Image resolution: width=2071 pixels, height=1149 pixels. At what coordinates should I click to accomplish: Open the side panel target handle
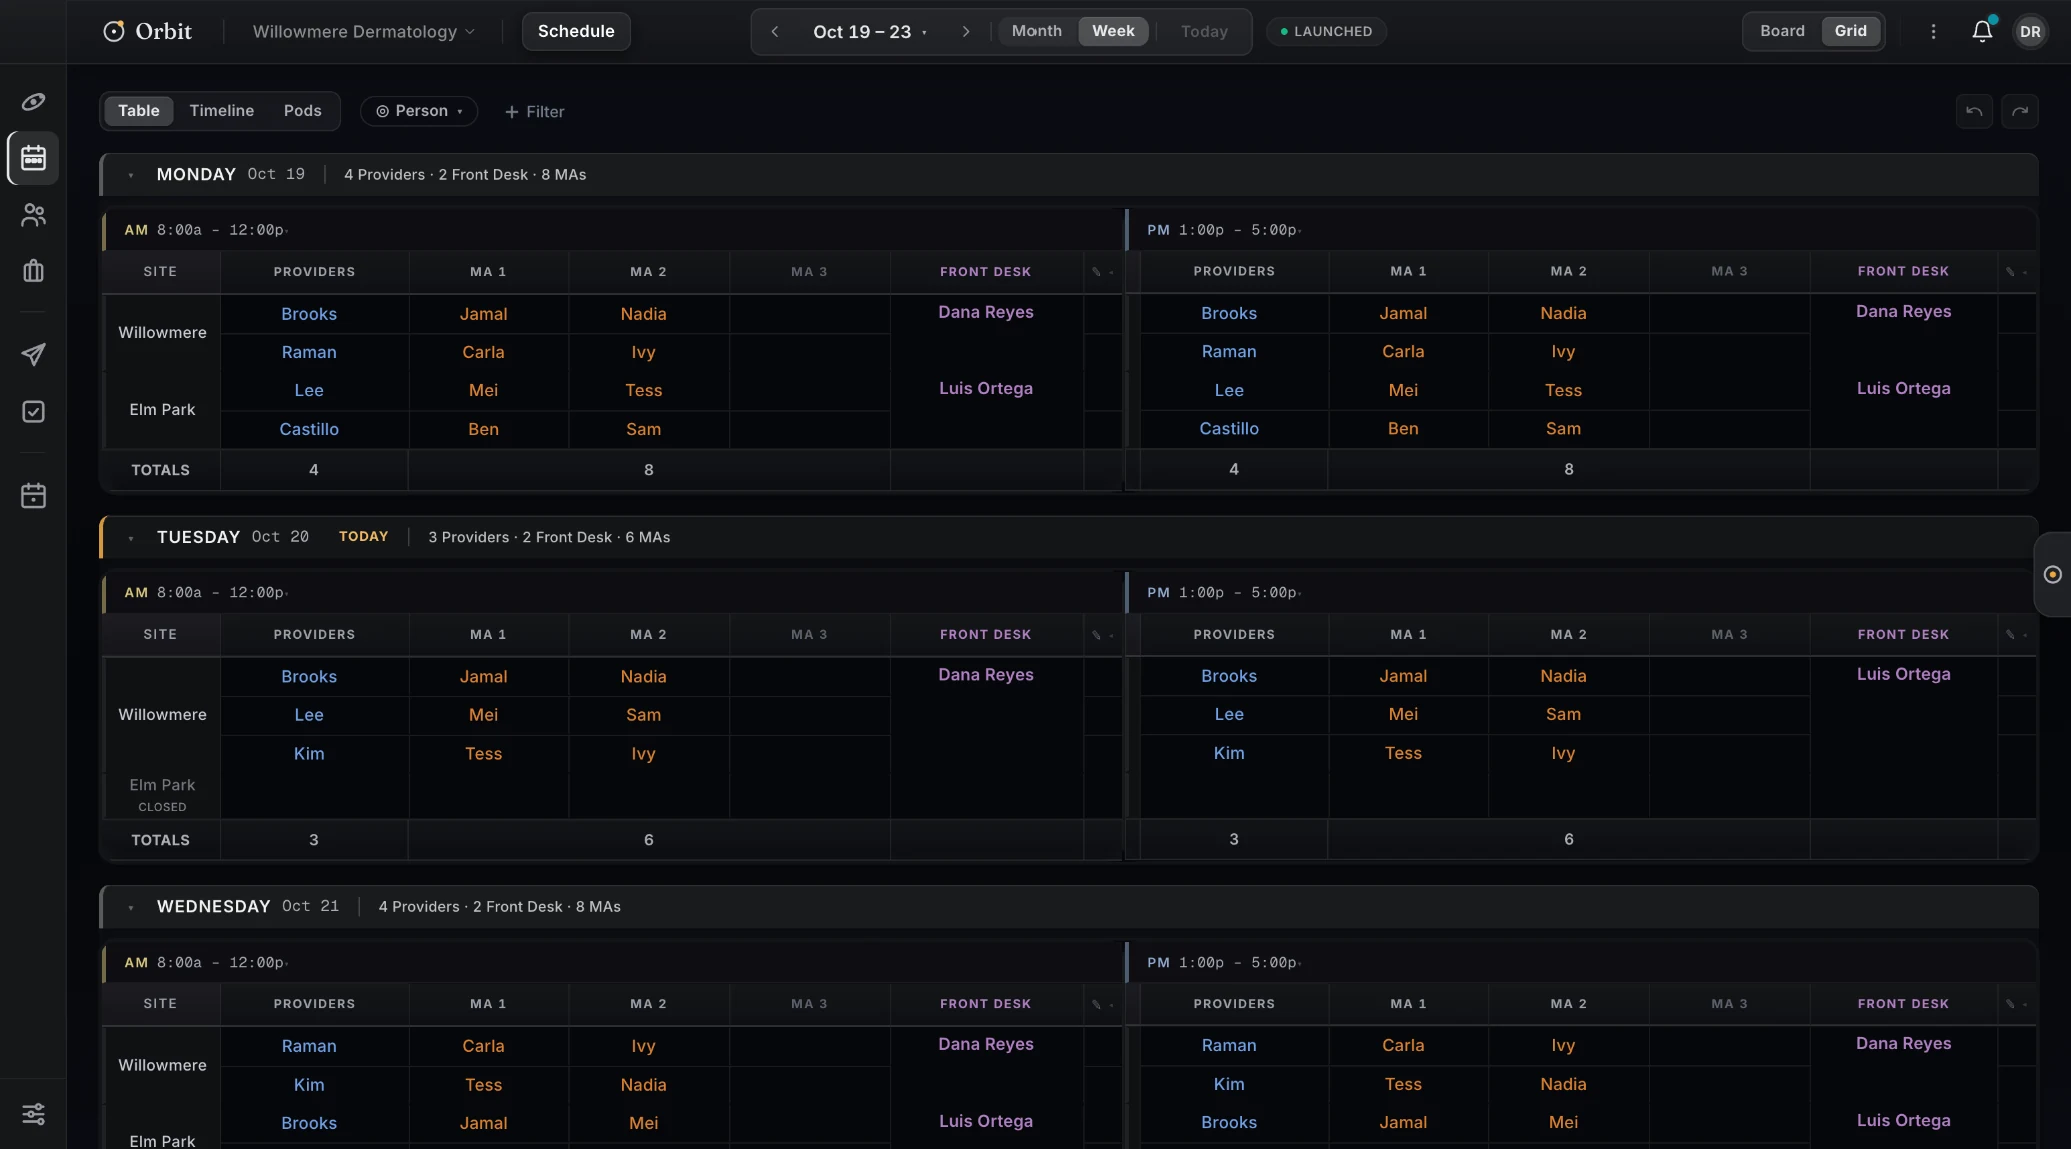point(2053,574)
